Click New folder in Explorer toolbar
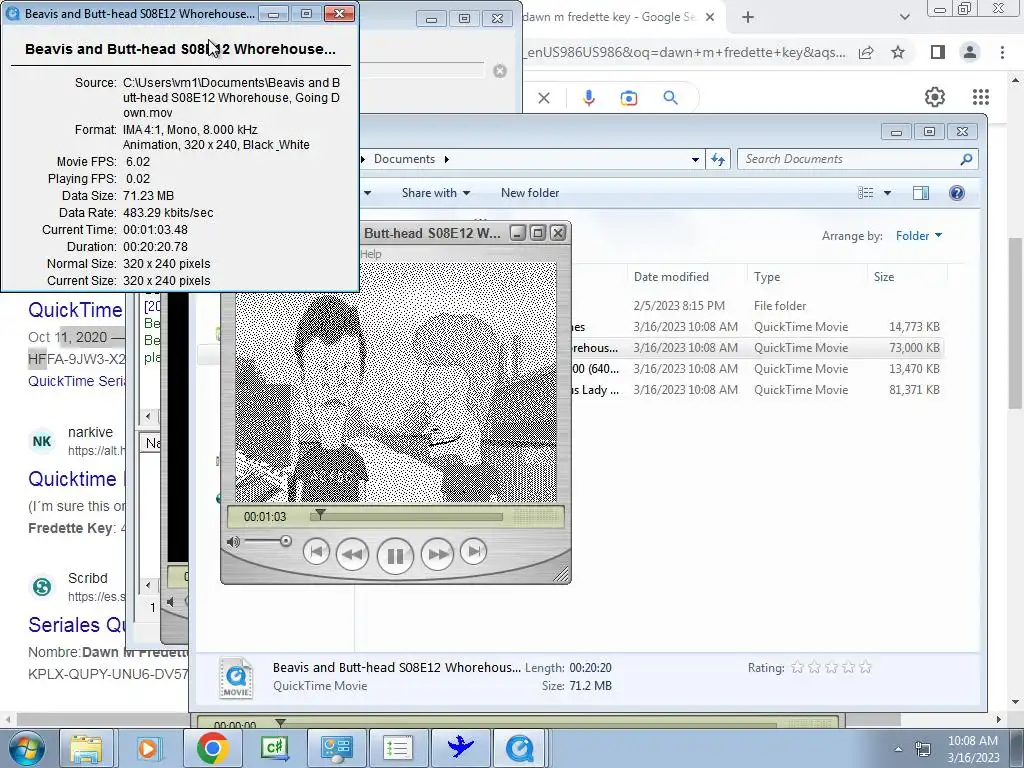Viewport: 1024px width, 768px height. point(530,193)
